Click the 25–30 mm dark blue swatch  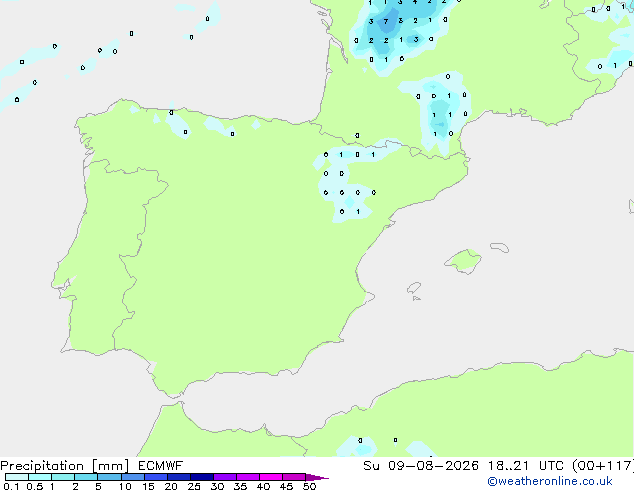201,477
